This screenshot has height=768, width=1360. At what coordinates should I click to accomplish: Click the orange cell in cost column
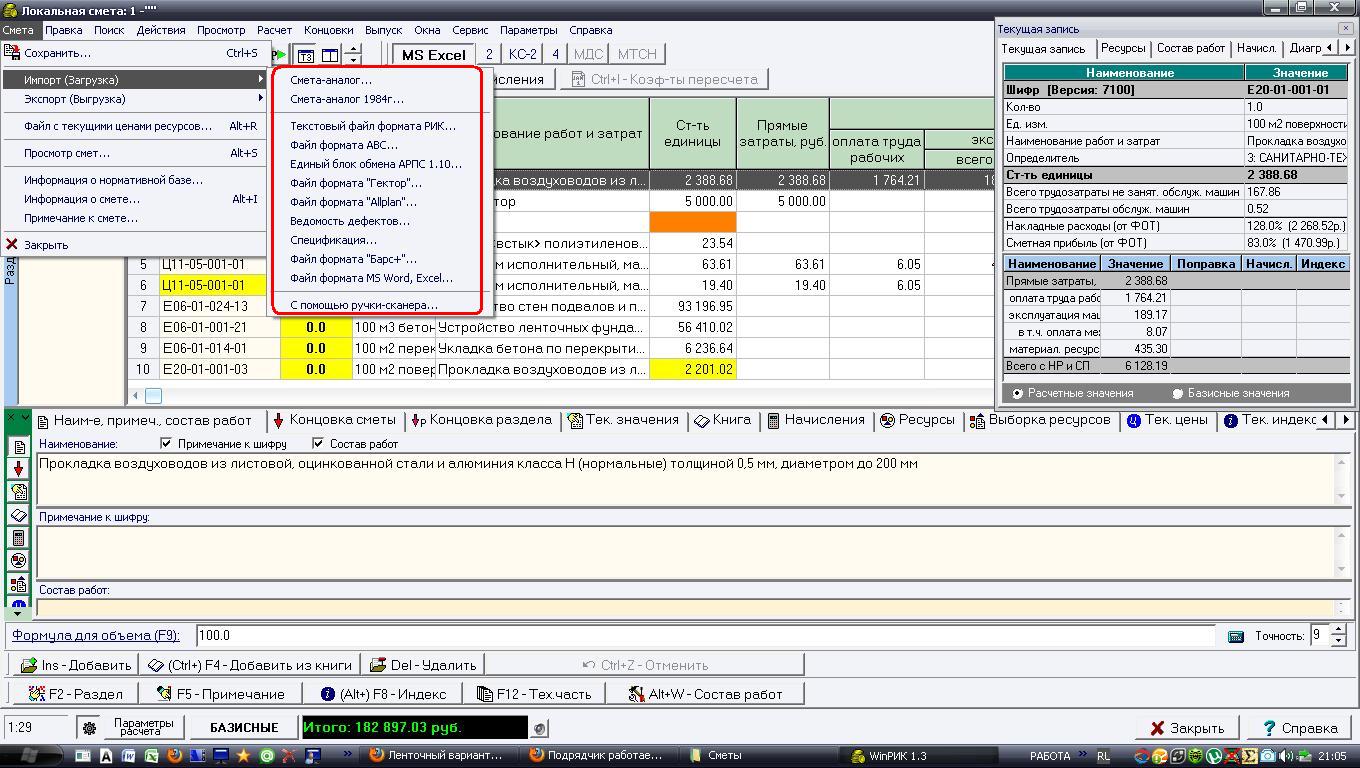pos(692,222)
